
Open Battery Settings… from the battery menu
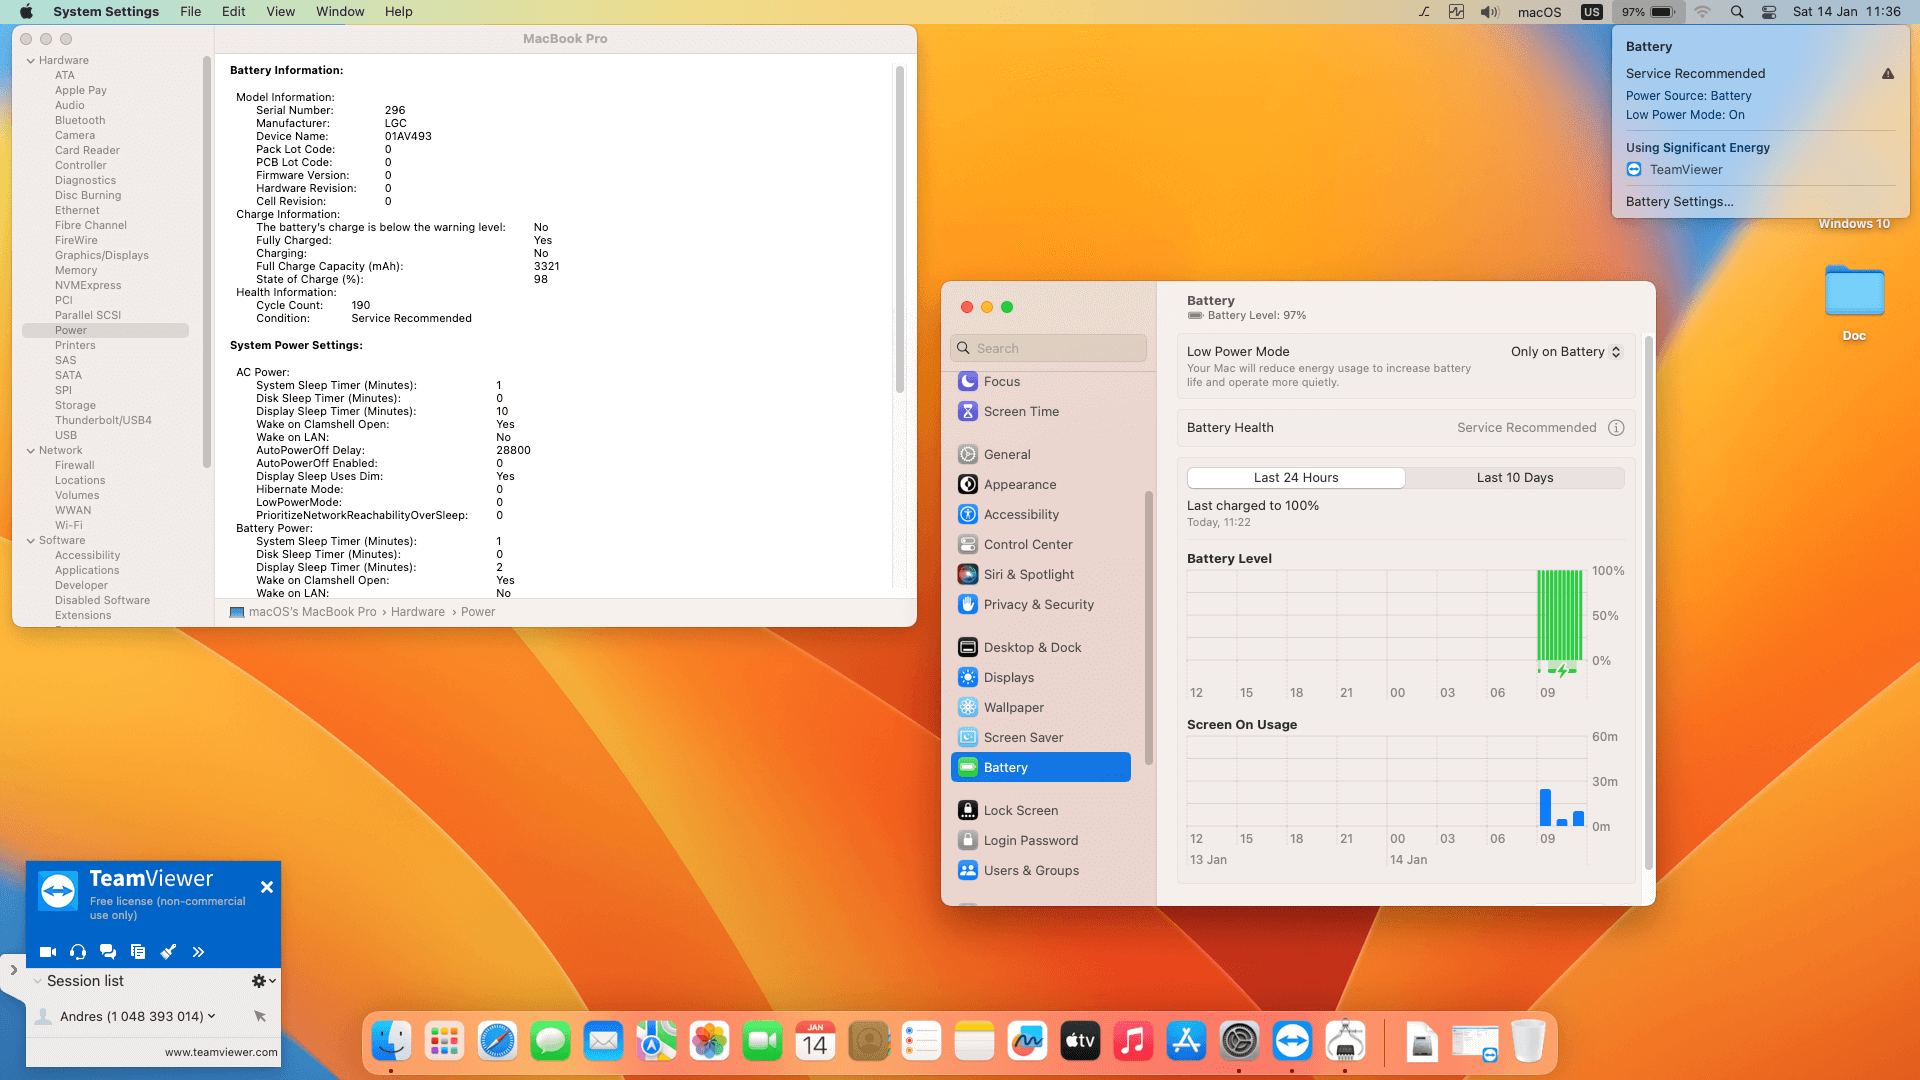(x=1680, y=202)
